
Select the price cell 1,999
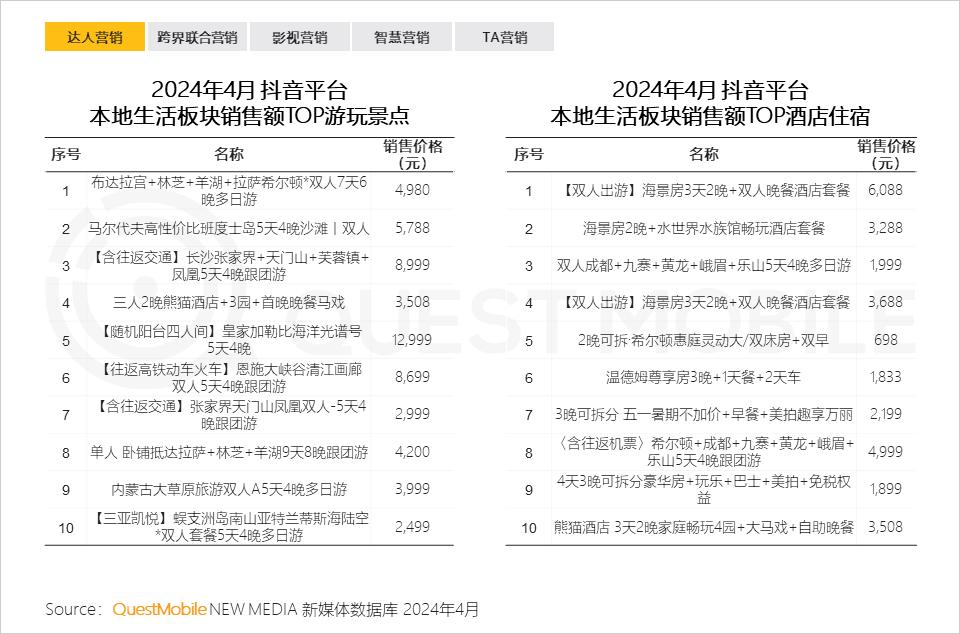pyautogui.click(x=885, y=265)
